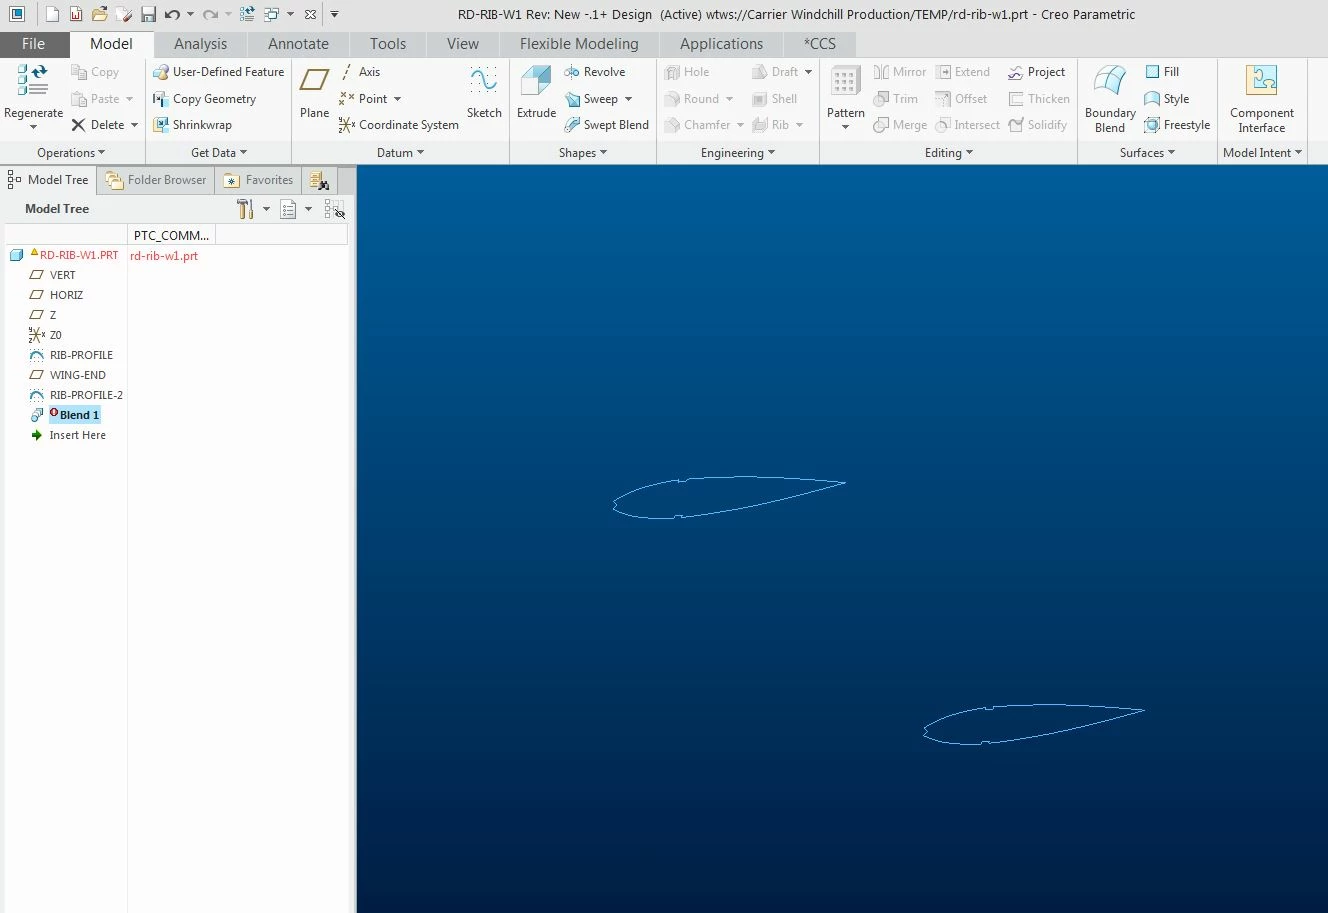1328x913 pixels.
Task: Insert a datum Axis
Action: (x=359, y=72)
